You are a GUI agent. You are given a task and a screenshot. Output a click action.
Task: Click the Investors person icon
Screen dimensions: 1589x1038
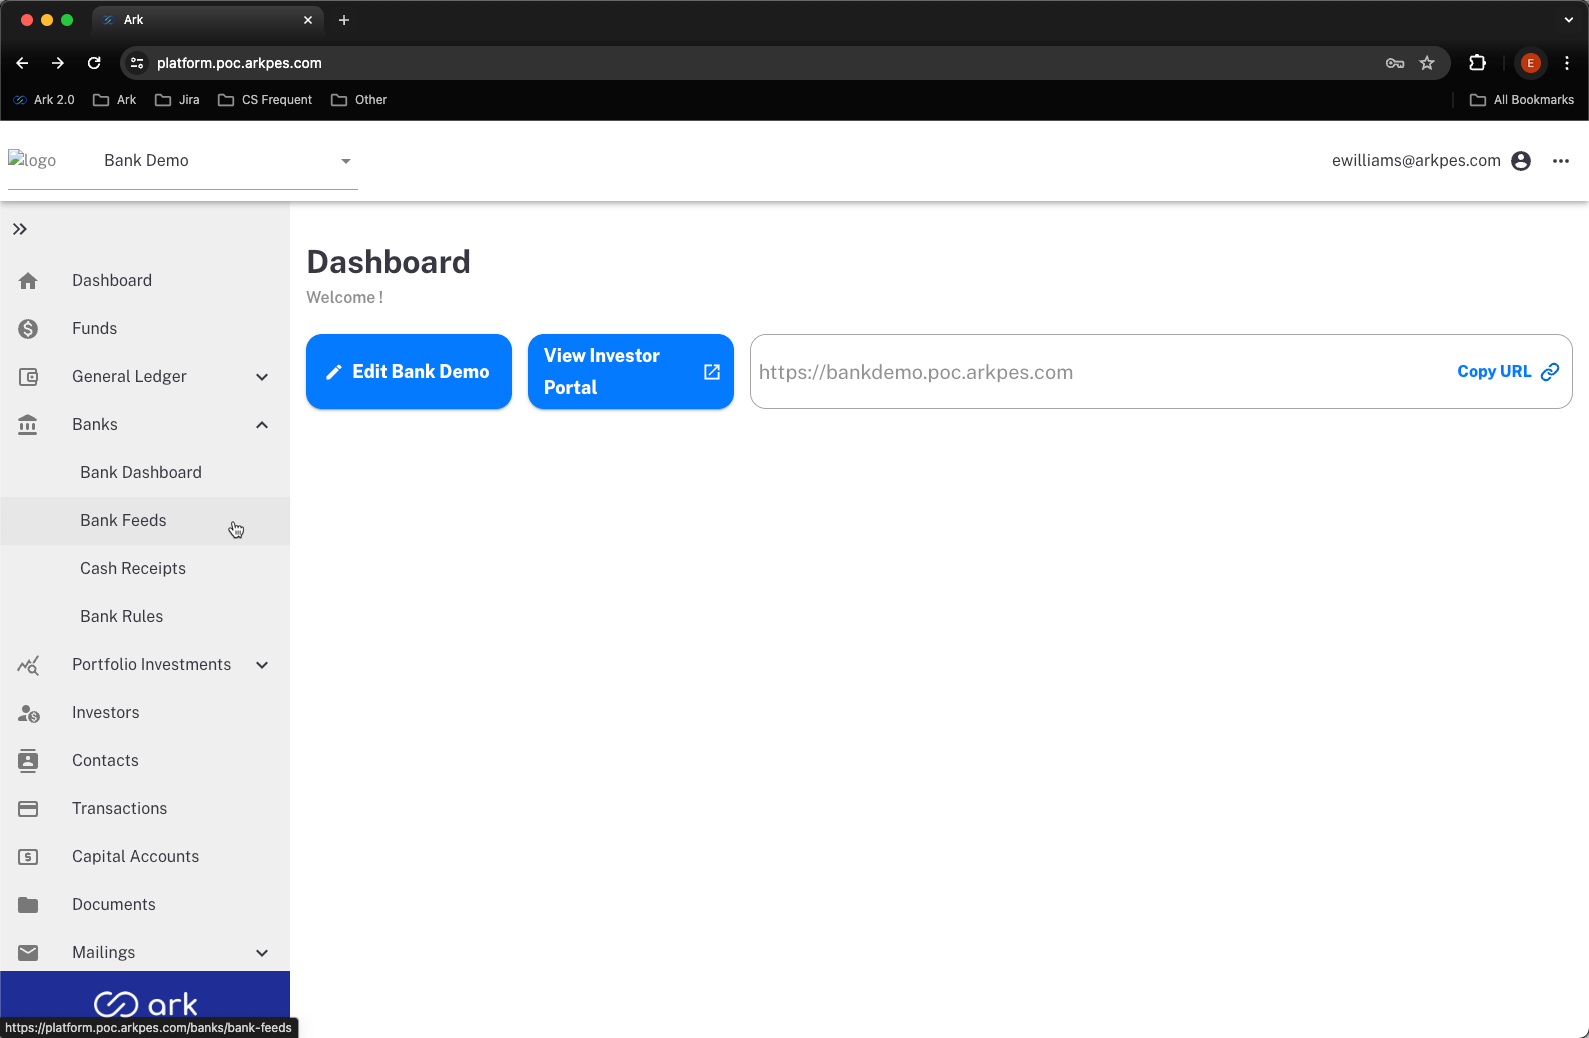28,713
